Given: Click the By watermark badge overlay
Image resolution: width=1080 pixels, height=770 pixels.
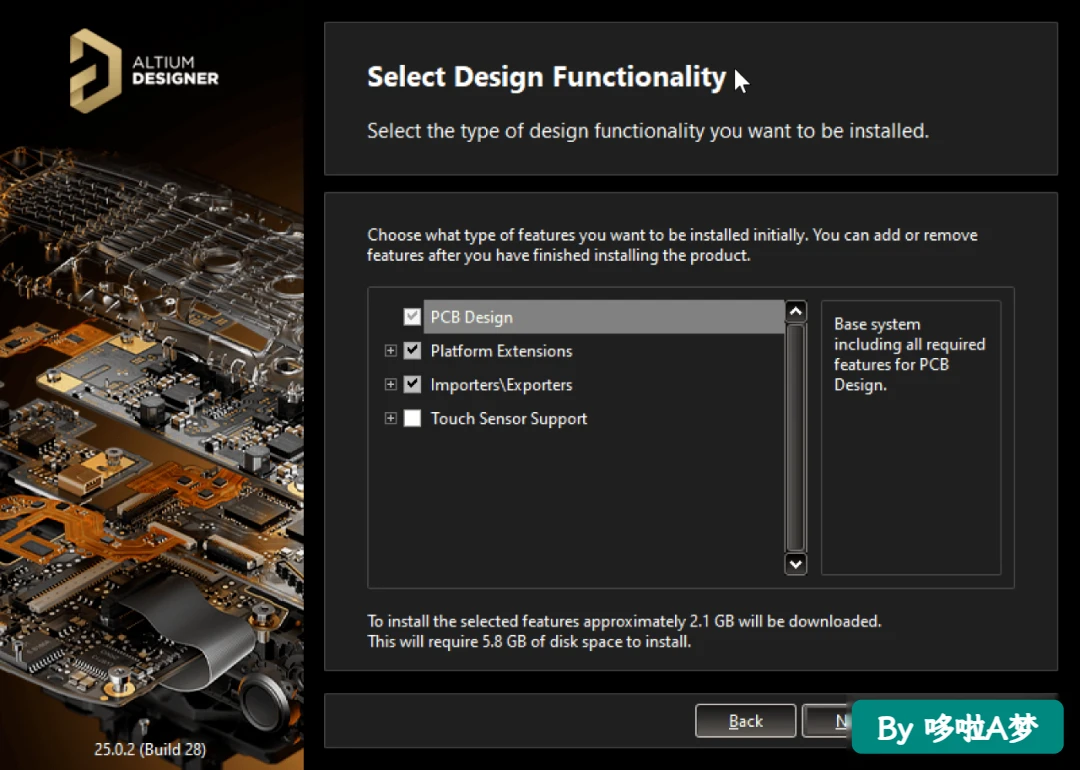Looking at the screenshot, I should (x=957, y=727).
